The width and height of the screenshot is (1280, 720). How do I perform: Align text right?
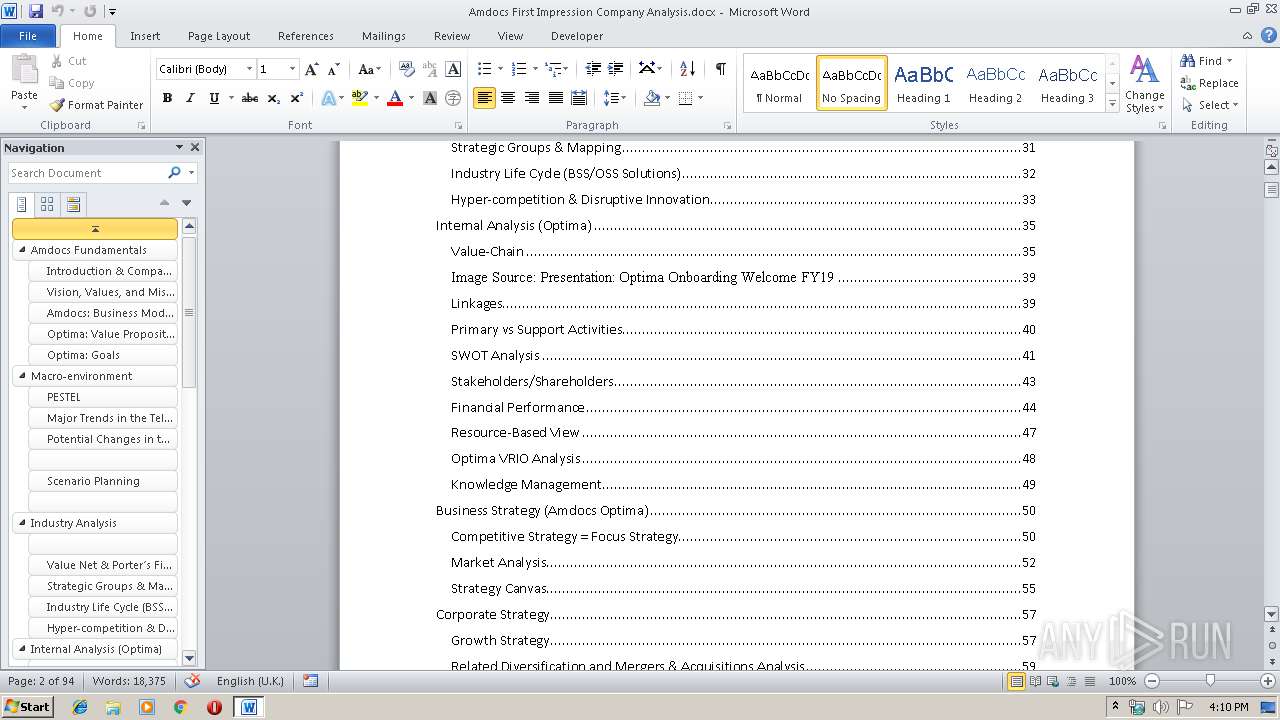coord(531,98)
